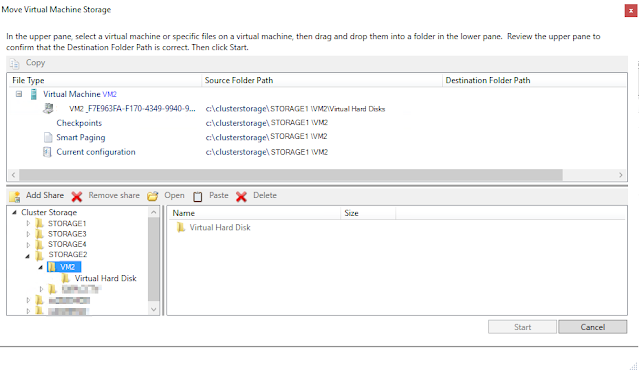The height and width of the screenshot is (372, 639).
Task: Click the Copy label in upper toolbar
Action: pos(35,63)
